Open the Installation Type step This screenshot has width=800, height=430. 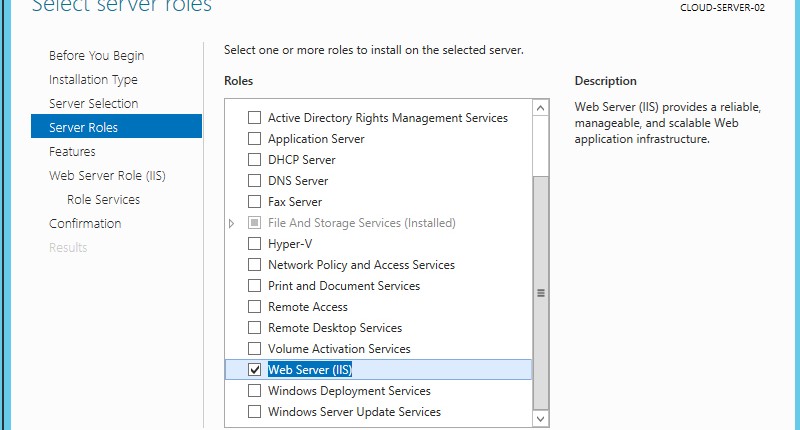pyautogui.click(x=93, y=80)
